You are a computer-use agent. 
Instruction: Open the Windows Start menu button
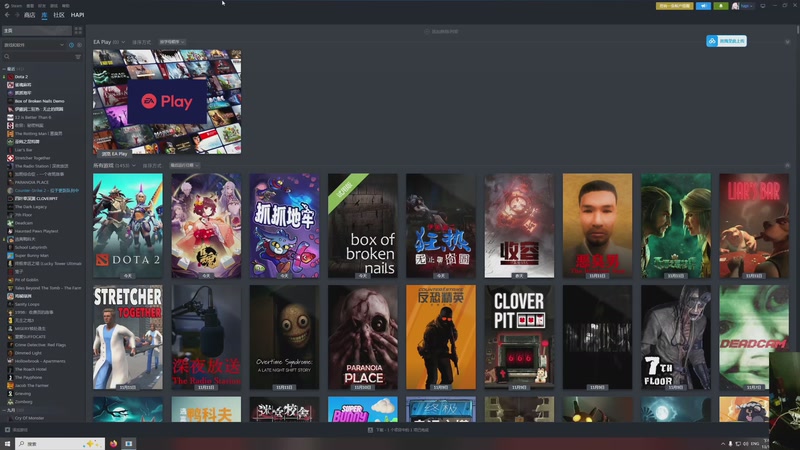pyautogui.click(x=7, y=444)
